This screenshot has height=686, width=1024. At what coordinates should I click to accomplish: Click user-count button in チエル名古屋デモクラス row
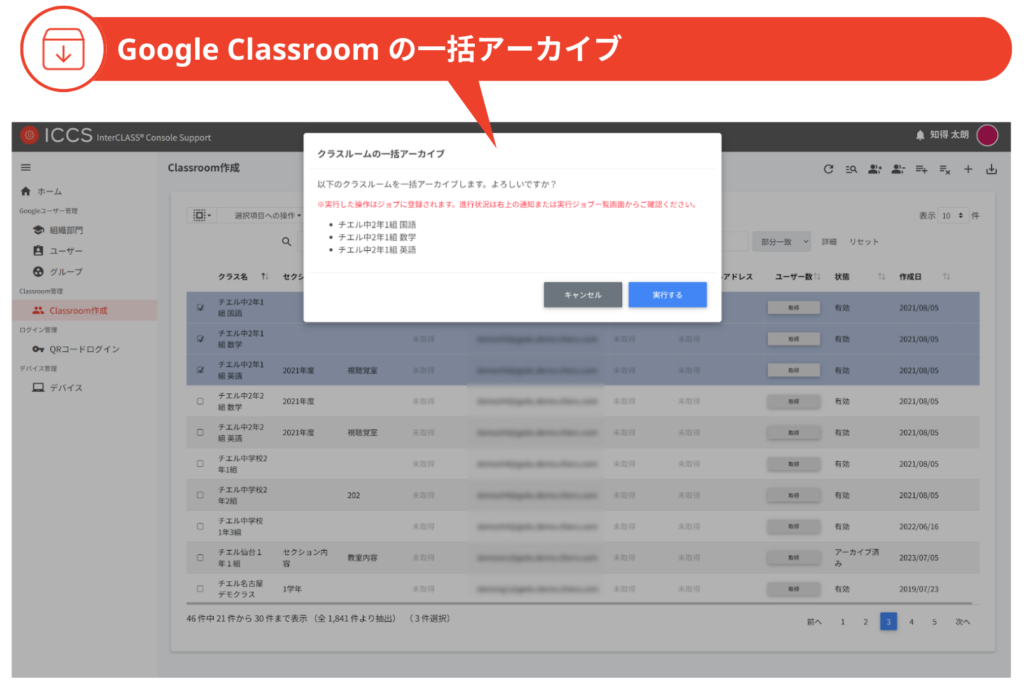click(793, 589)
